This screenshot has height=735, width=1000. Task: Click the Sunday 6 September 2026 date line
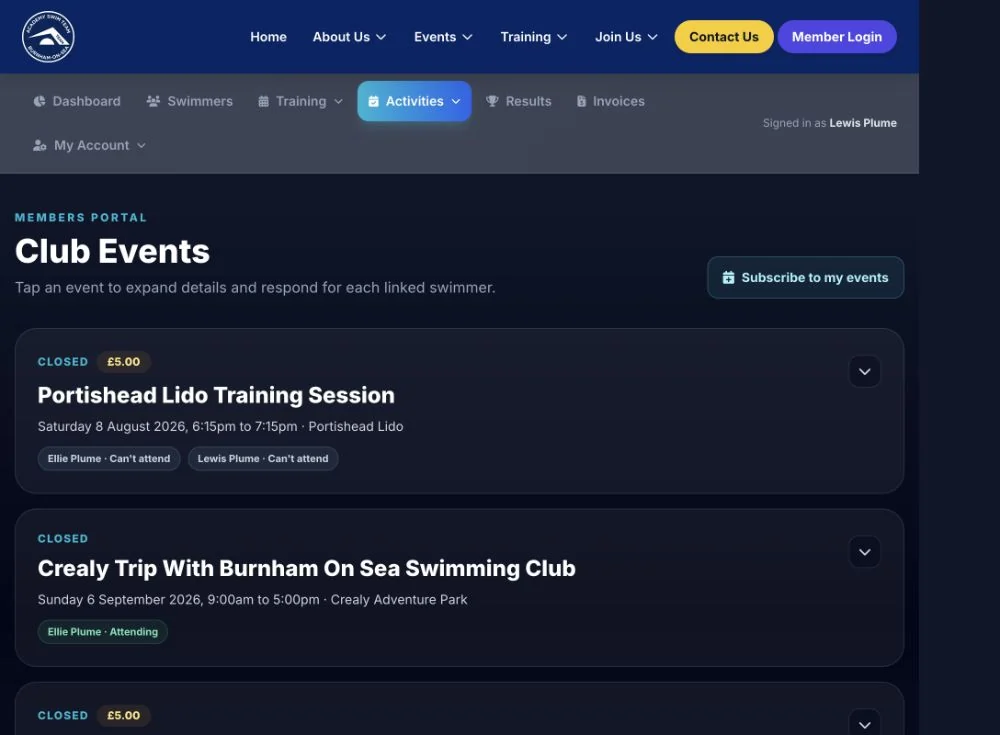pos(253,600)
